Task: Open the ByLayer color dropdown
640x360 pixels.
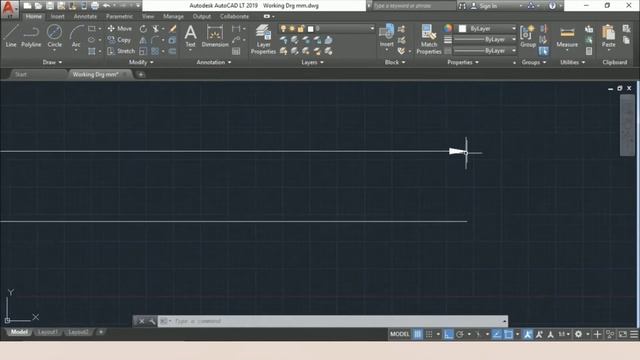Action: (513, 29)
